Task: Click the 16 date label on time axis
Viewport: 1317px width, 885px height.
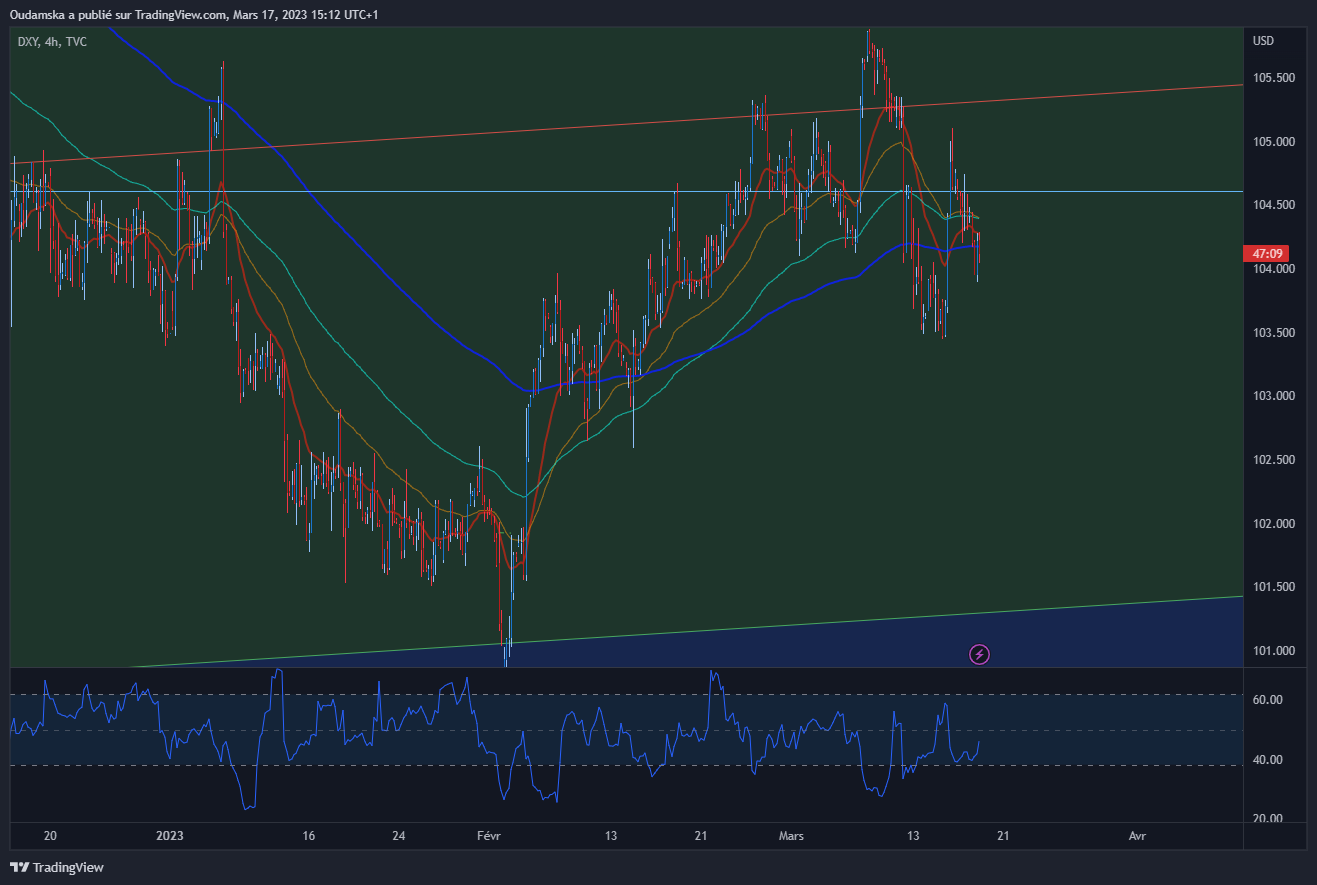Action: click(308, 835)
